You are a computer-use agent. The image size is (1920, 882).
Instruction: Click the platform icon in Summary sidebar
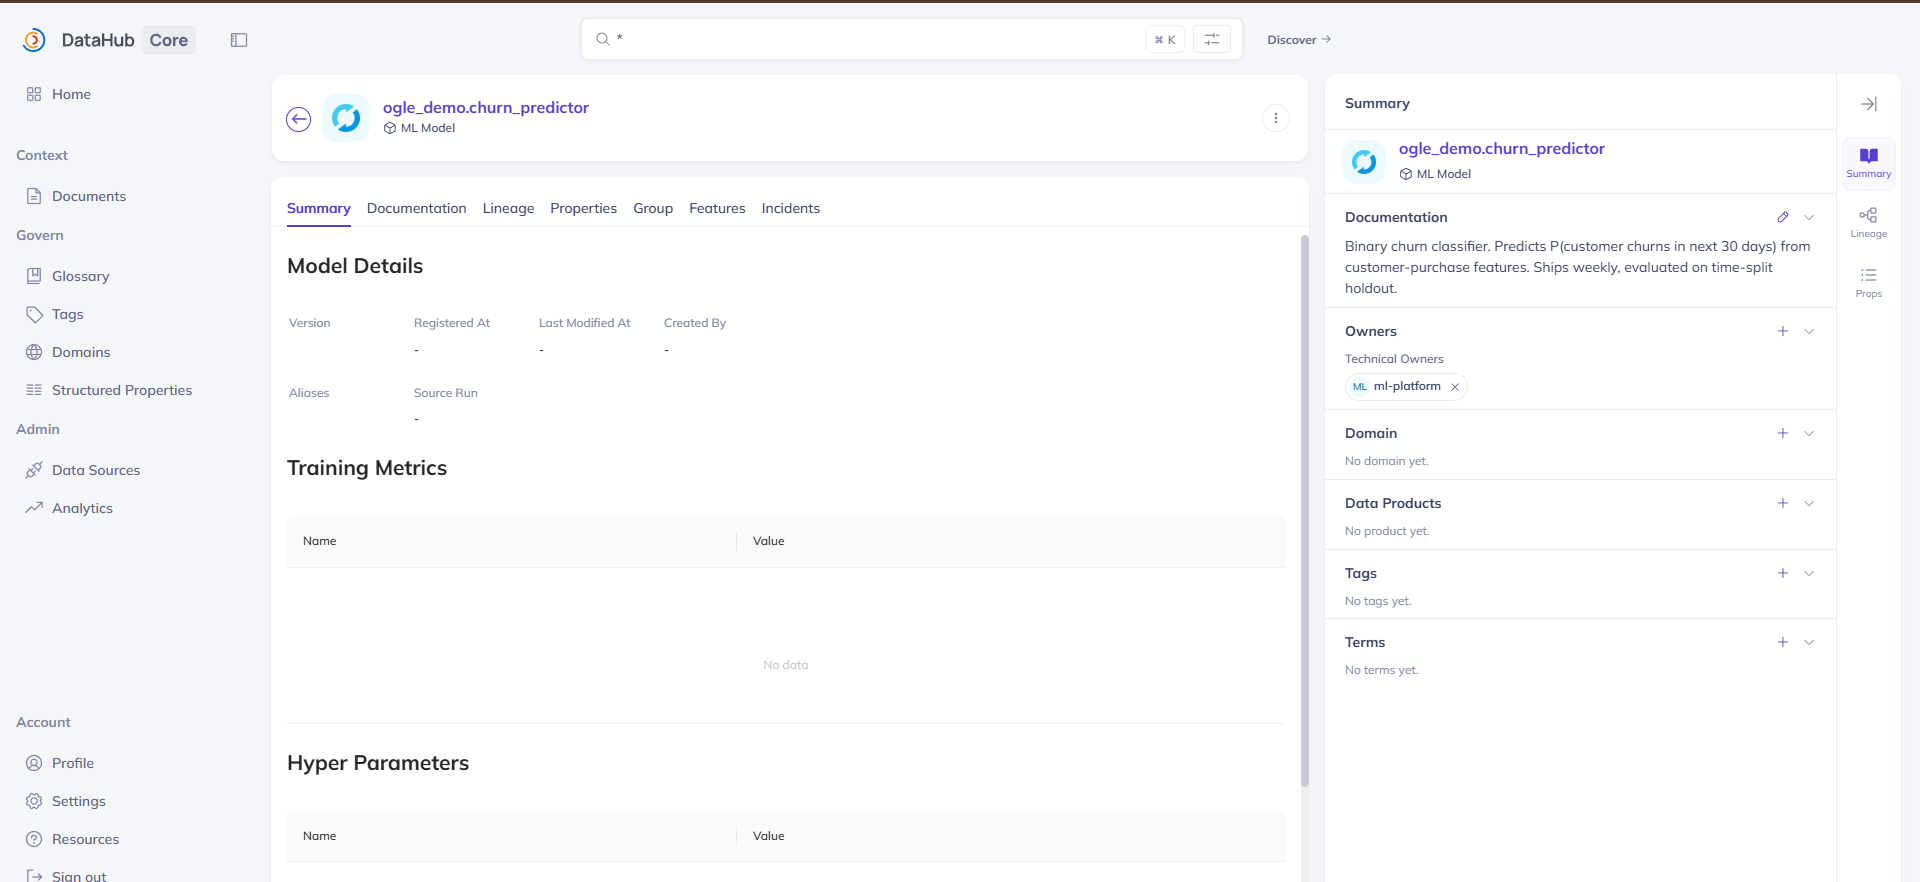[1364, 162]
